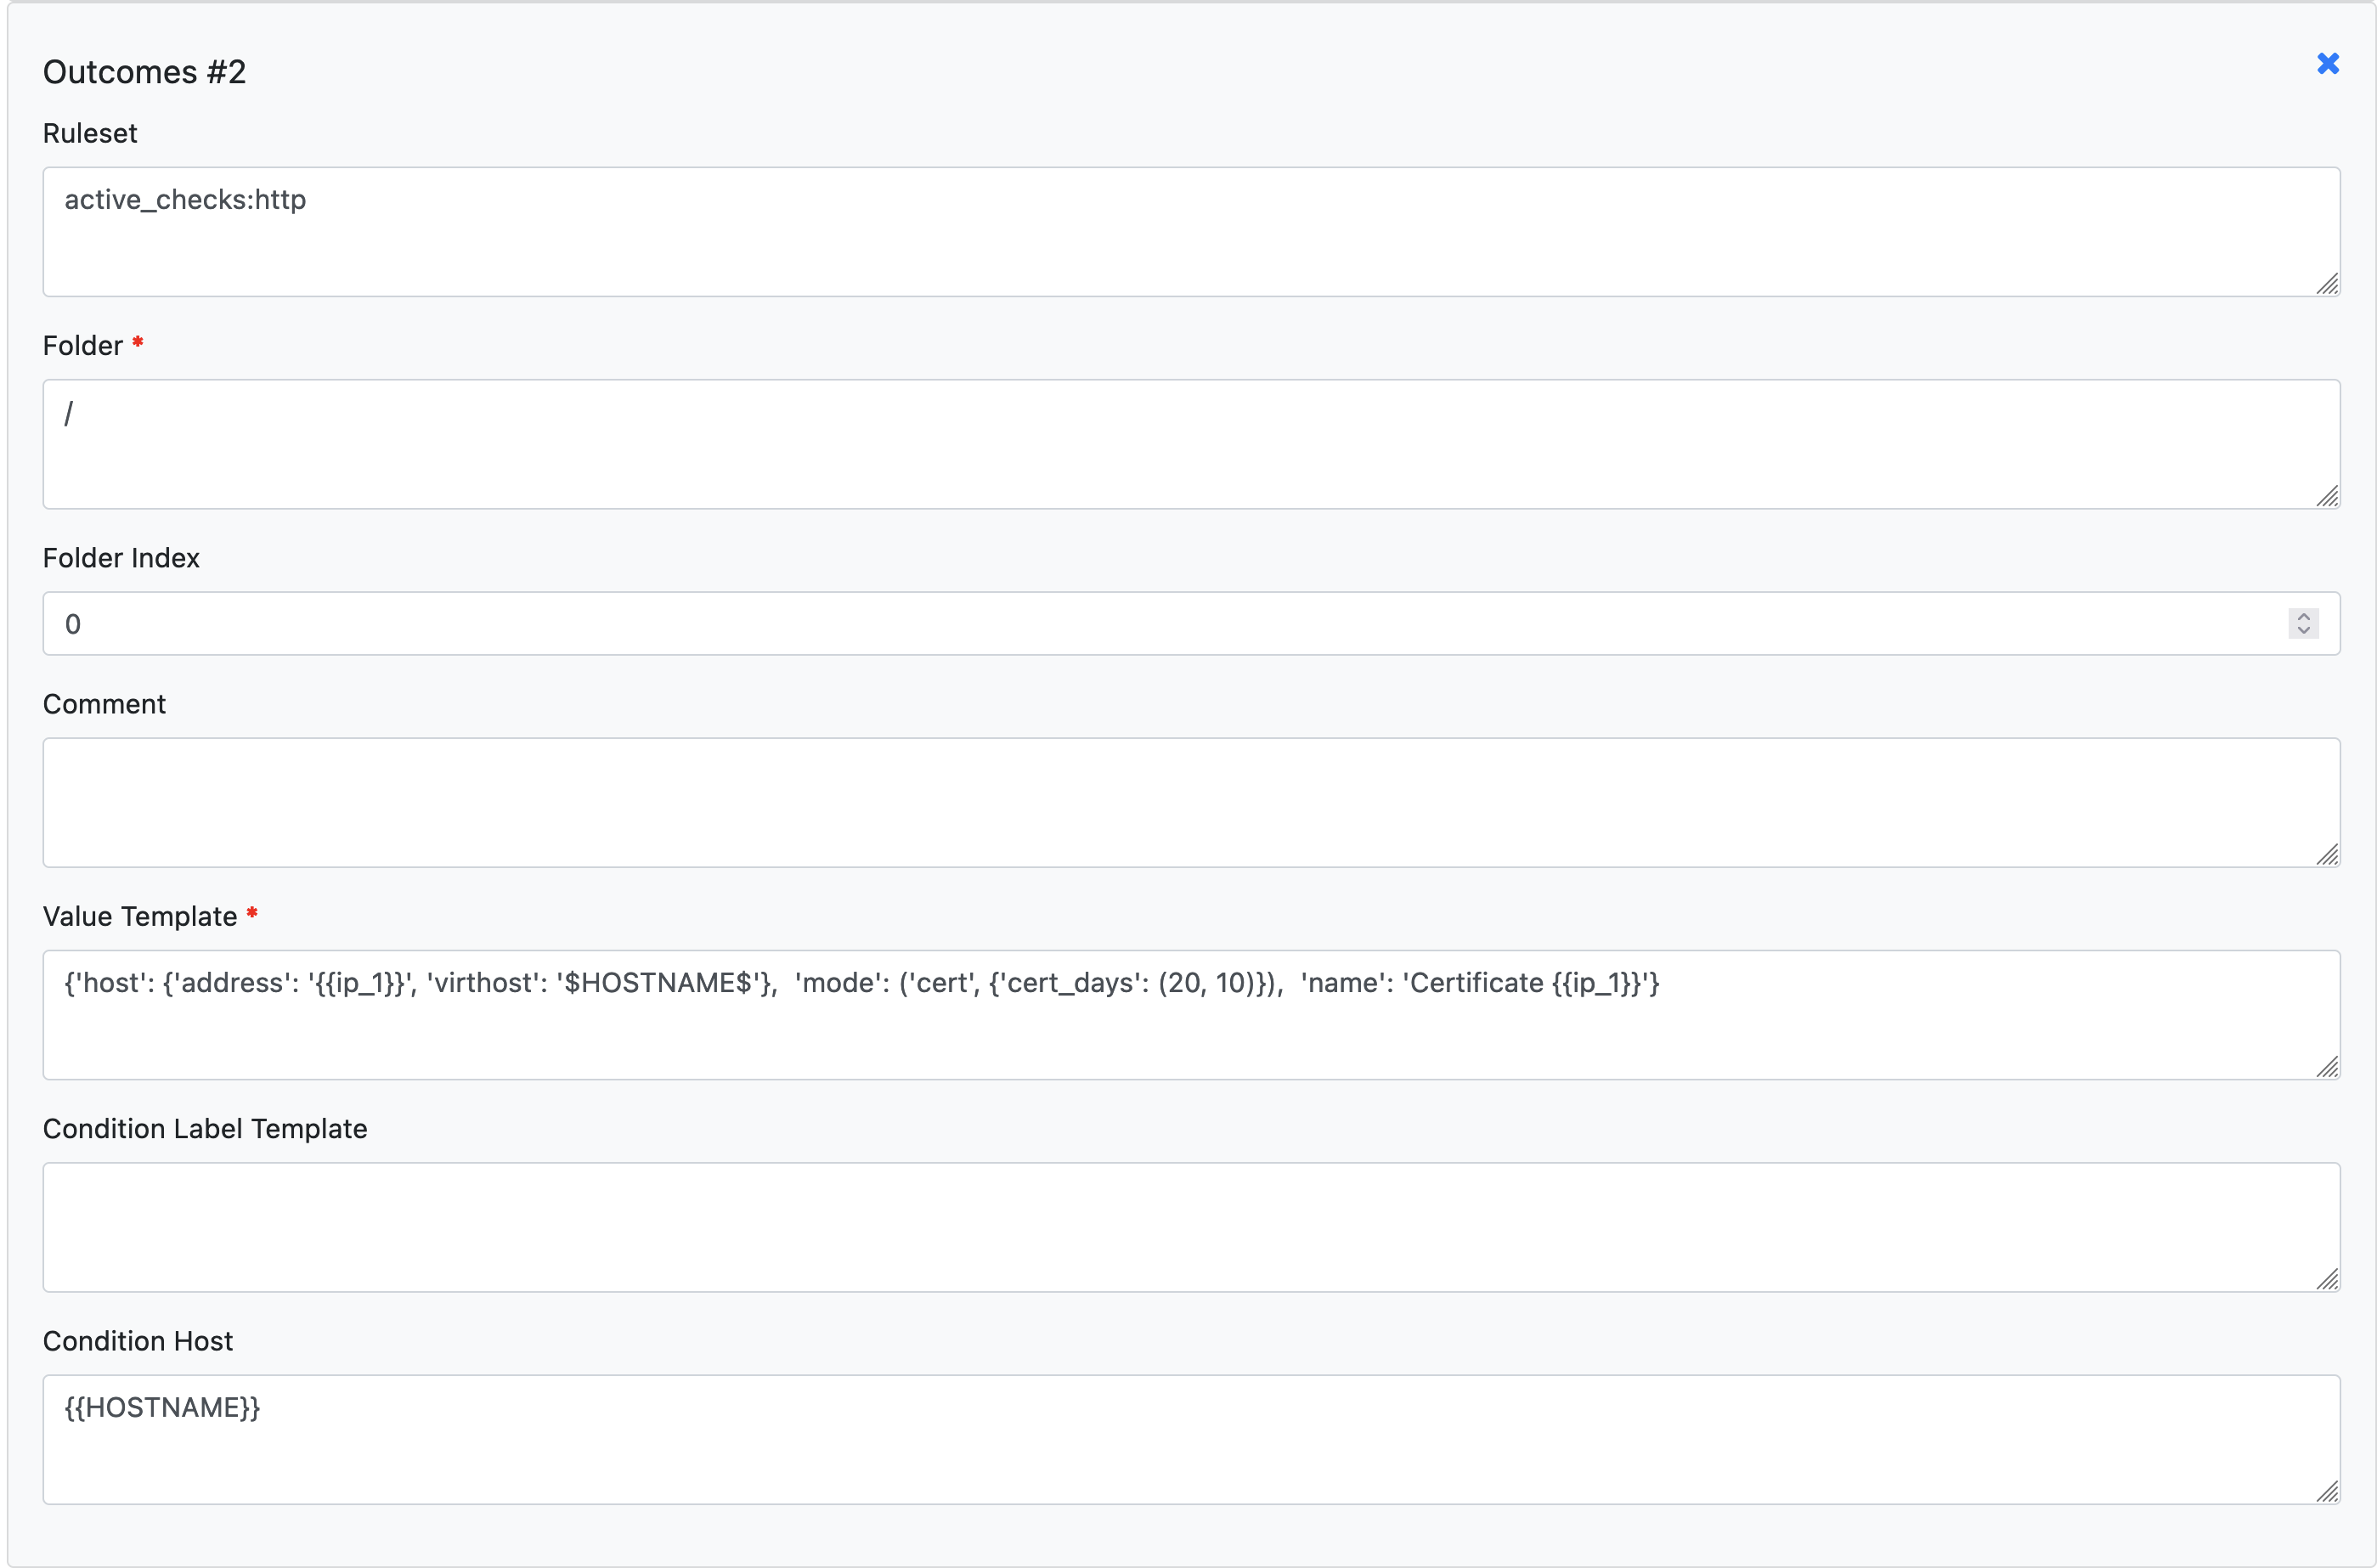This screenshot has height=1568, width=2377.
Task: Click the Folder Index label
Action: click(x=121, y=558)
